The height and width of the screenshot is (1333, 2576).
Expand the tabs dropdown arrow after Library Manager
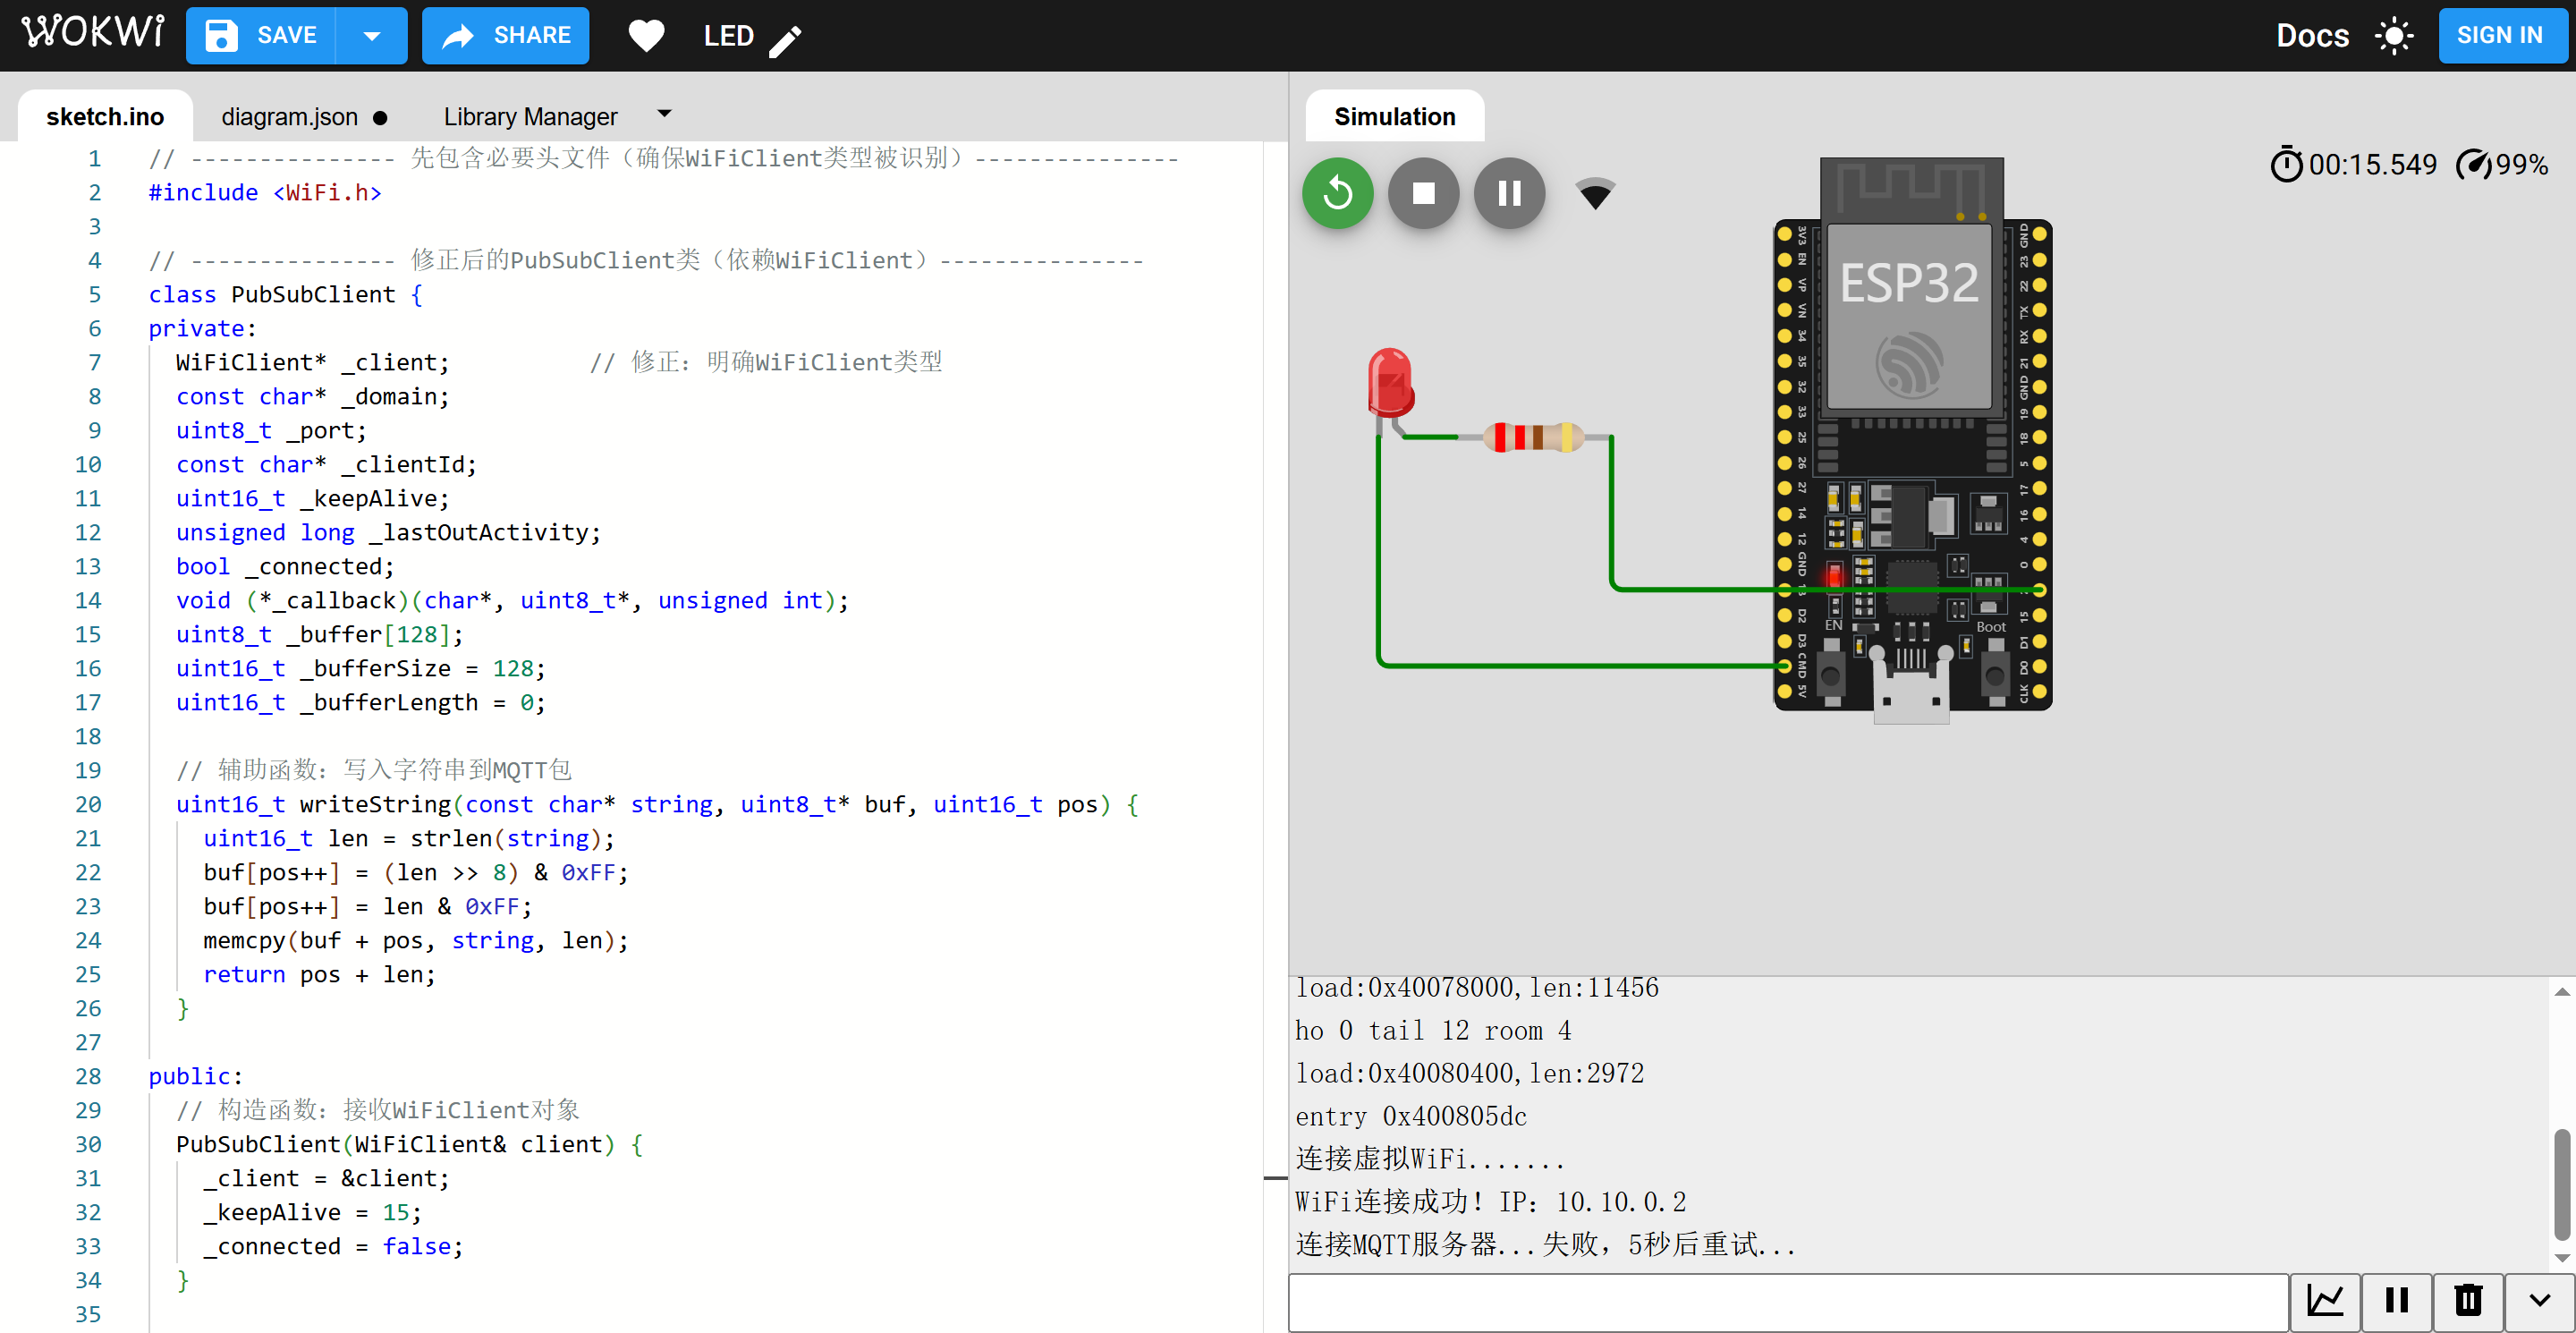(664, 114)
